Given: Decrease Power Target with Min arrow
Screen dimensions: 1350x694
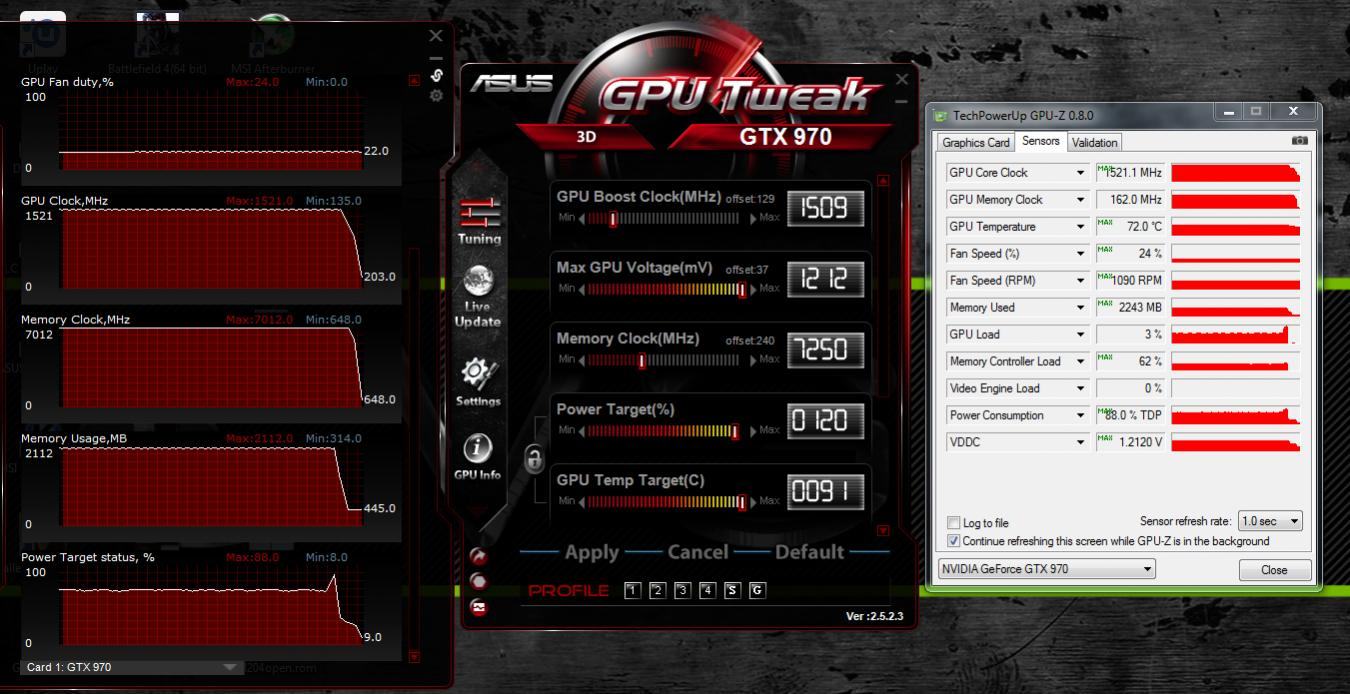Looking at the screenshot, I should (581, 431).
